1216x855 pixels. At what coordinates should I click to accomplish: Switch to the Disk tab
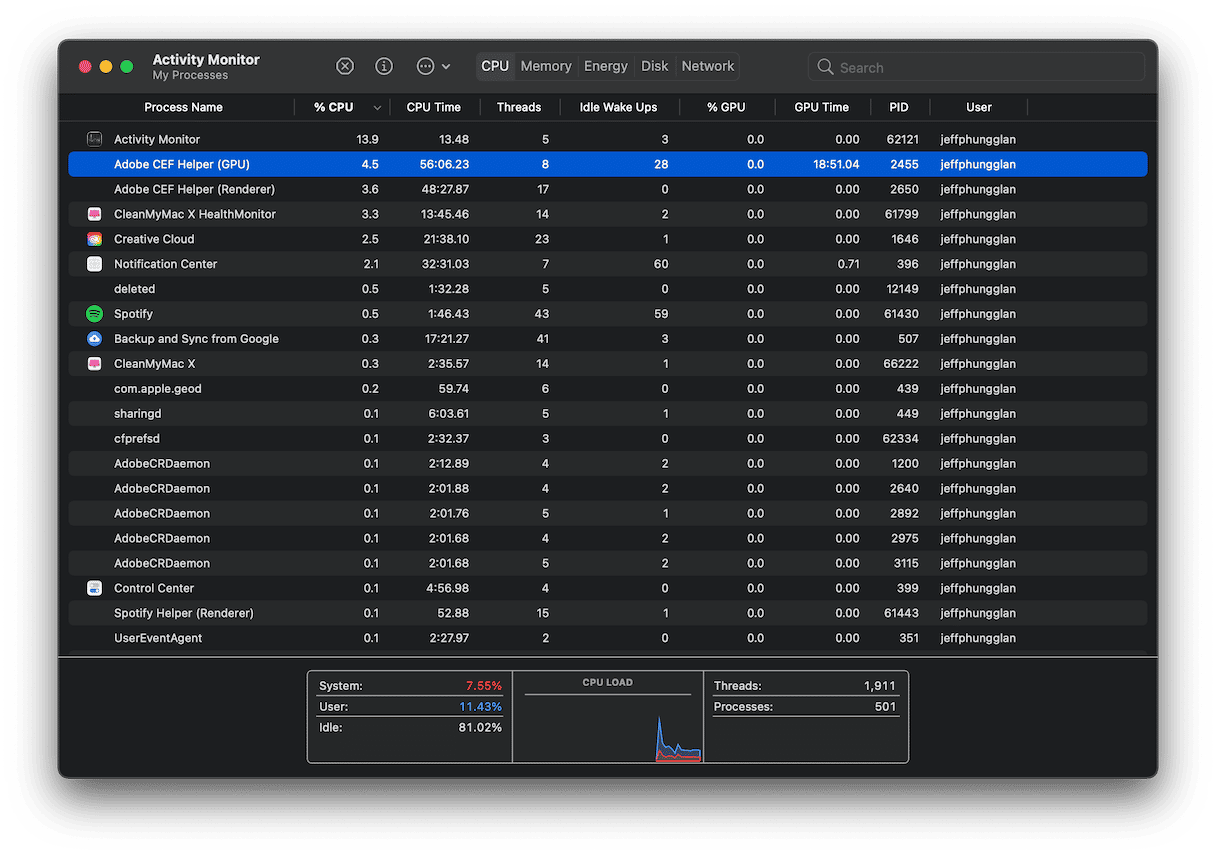click(655, 66)
